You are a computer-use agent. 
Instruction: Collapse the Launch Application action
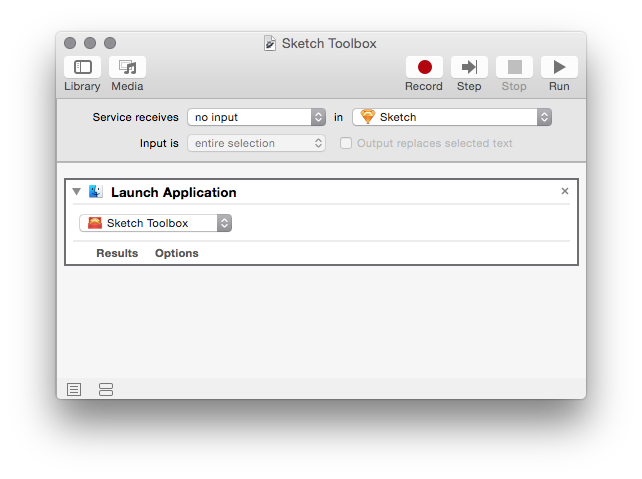coord(77,192)
